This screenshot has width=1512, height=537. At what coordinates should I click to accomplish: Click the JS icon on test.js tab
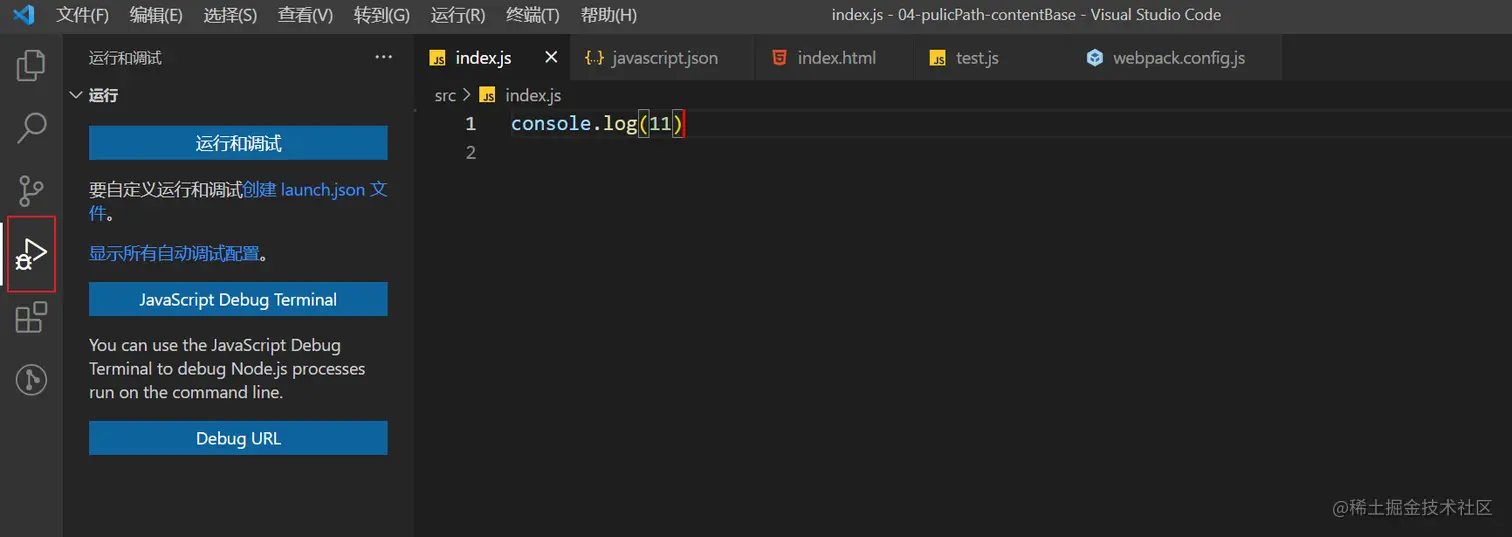pos(938,58)
